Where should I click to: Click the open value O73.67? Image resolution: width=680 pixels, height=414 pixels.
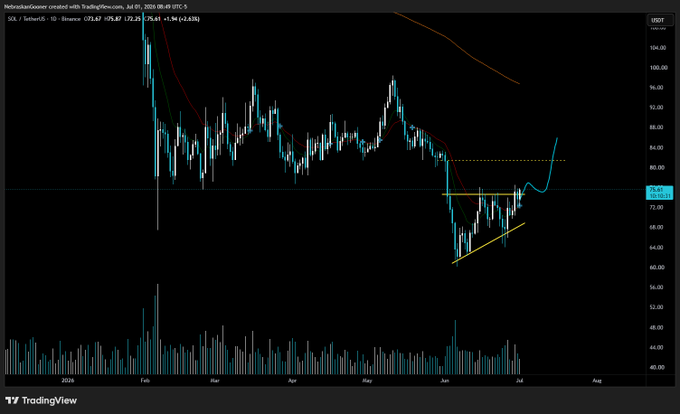[x=92, y=19]
